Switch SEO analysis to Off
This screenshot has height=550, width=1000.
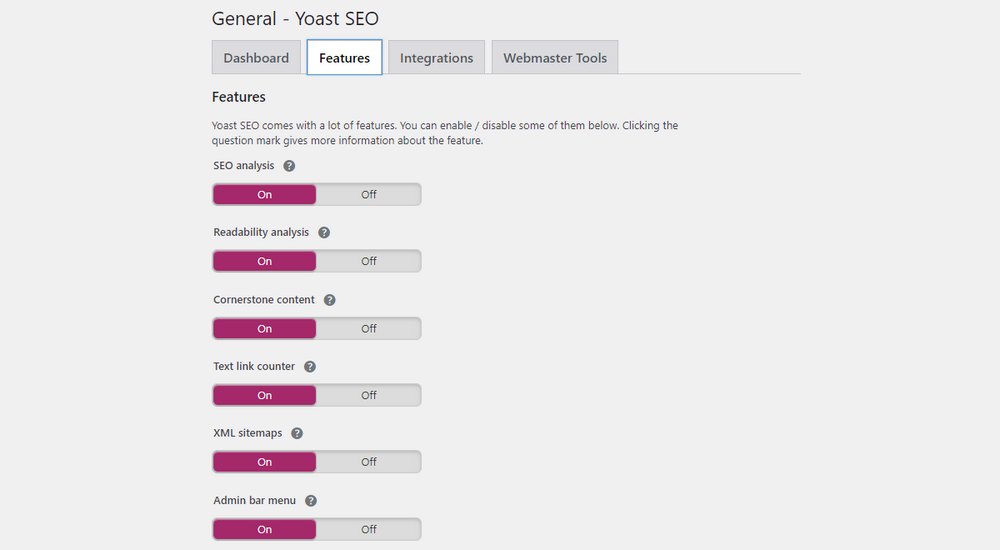coord(368,195)
